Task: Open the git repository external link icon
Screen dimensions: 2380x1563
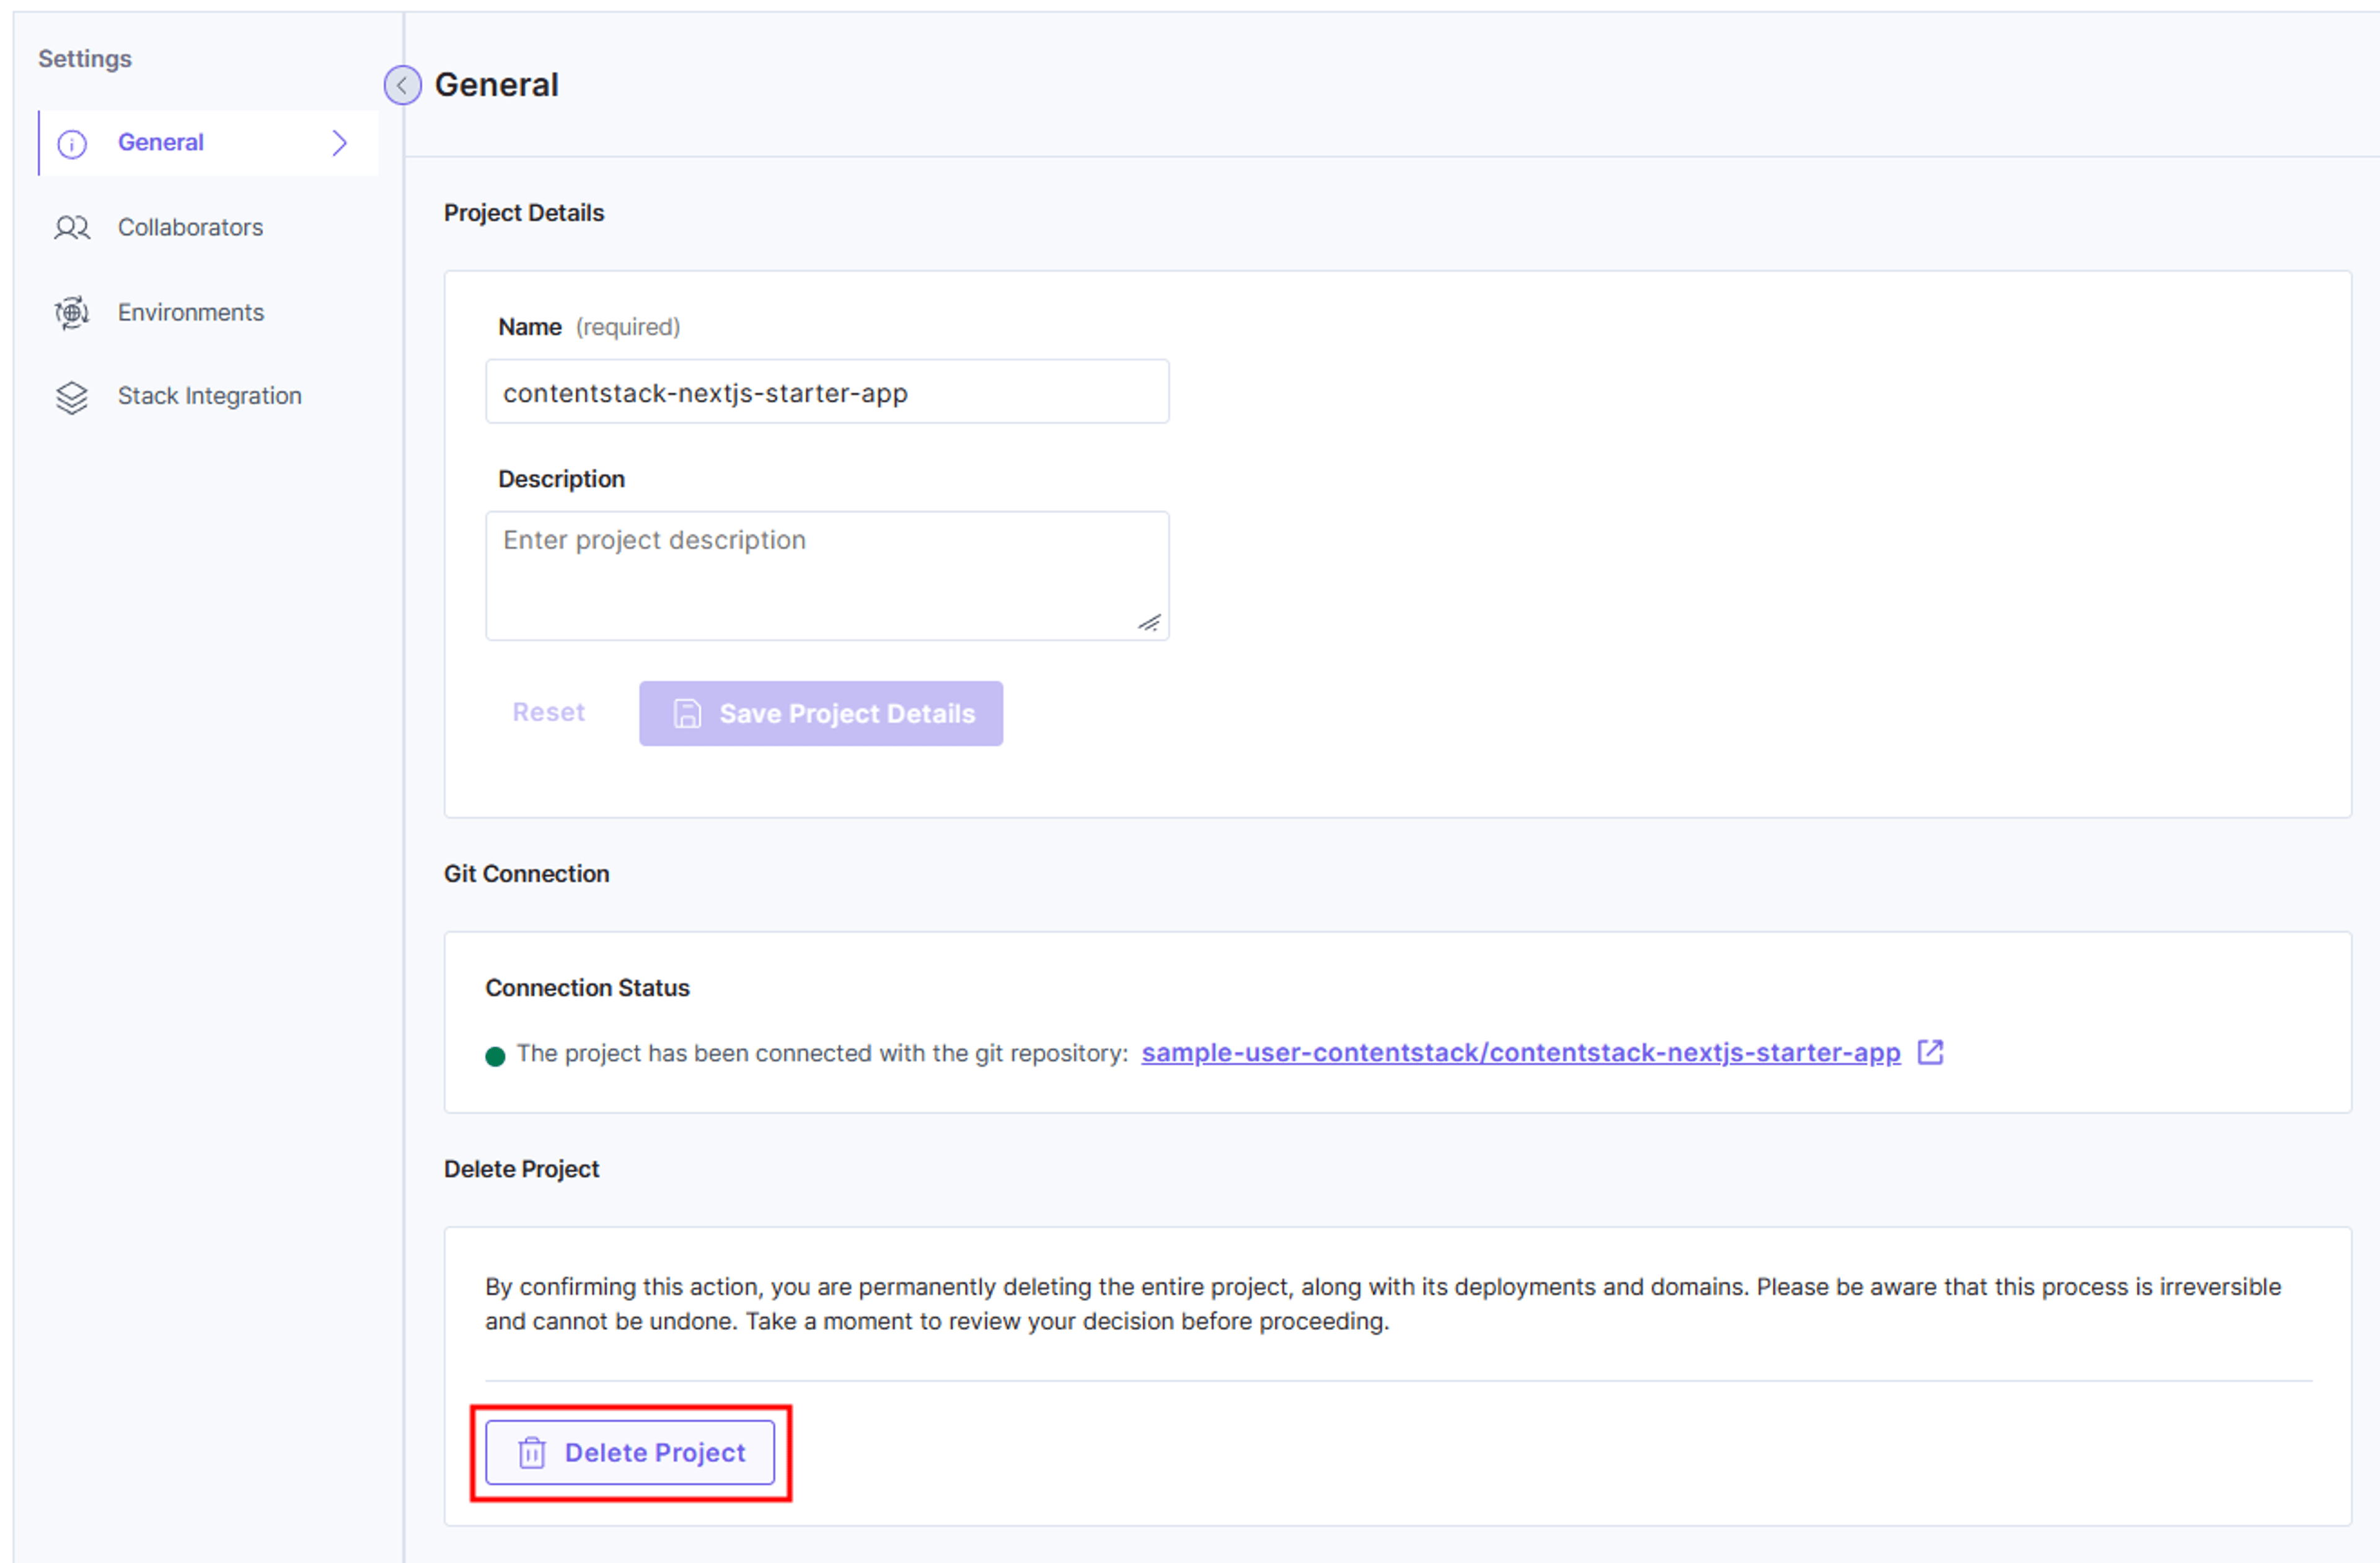Action: (x=1930, y=1052)
